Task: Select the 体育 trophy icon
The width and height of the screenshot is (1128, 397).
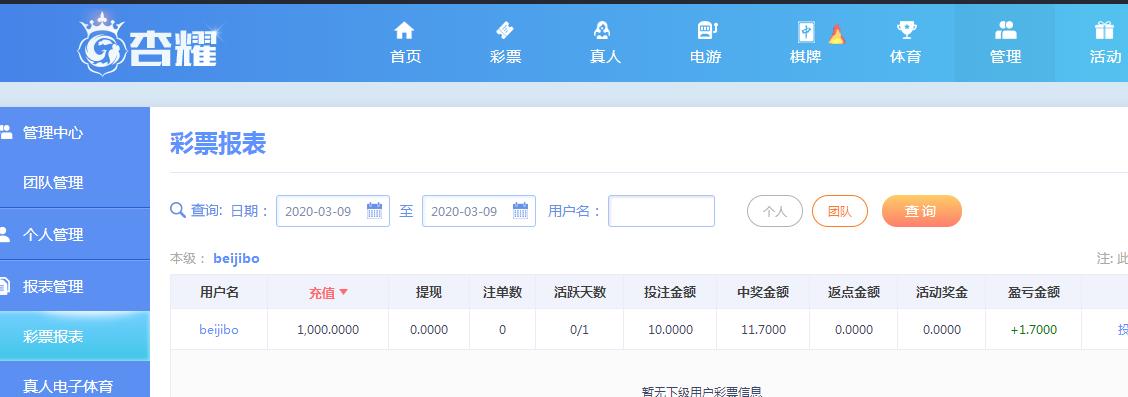Action: (x=906, y=30)
